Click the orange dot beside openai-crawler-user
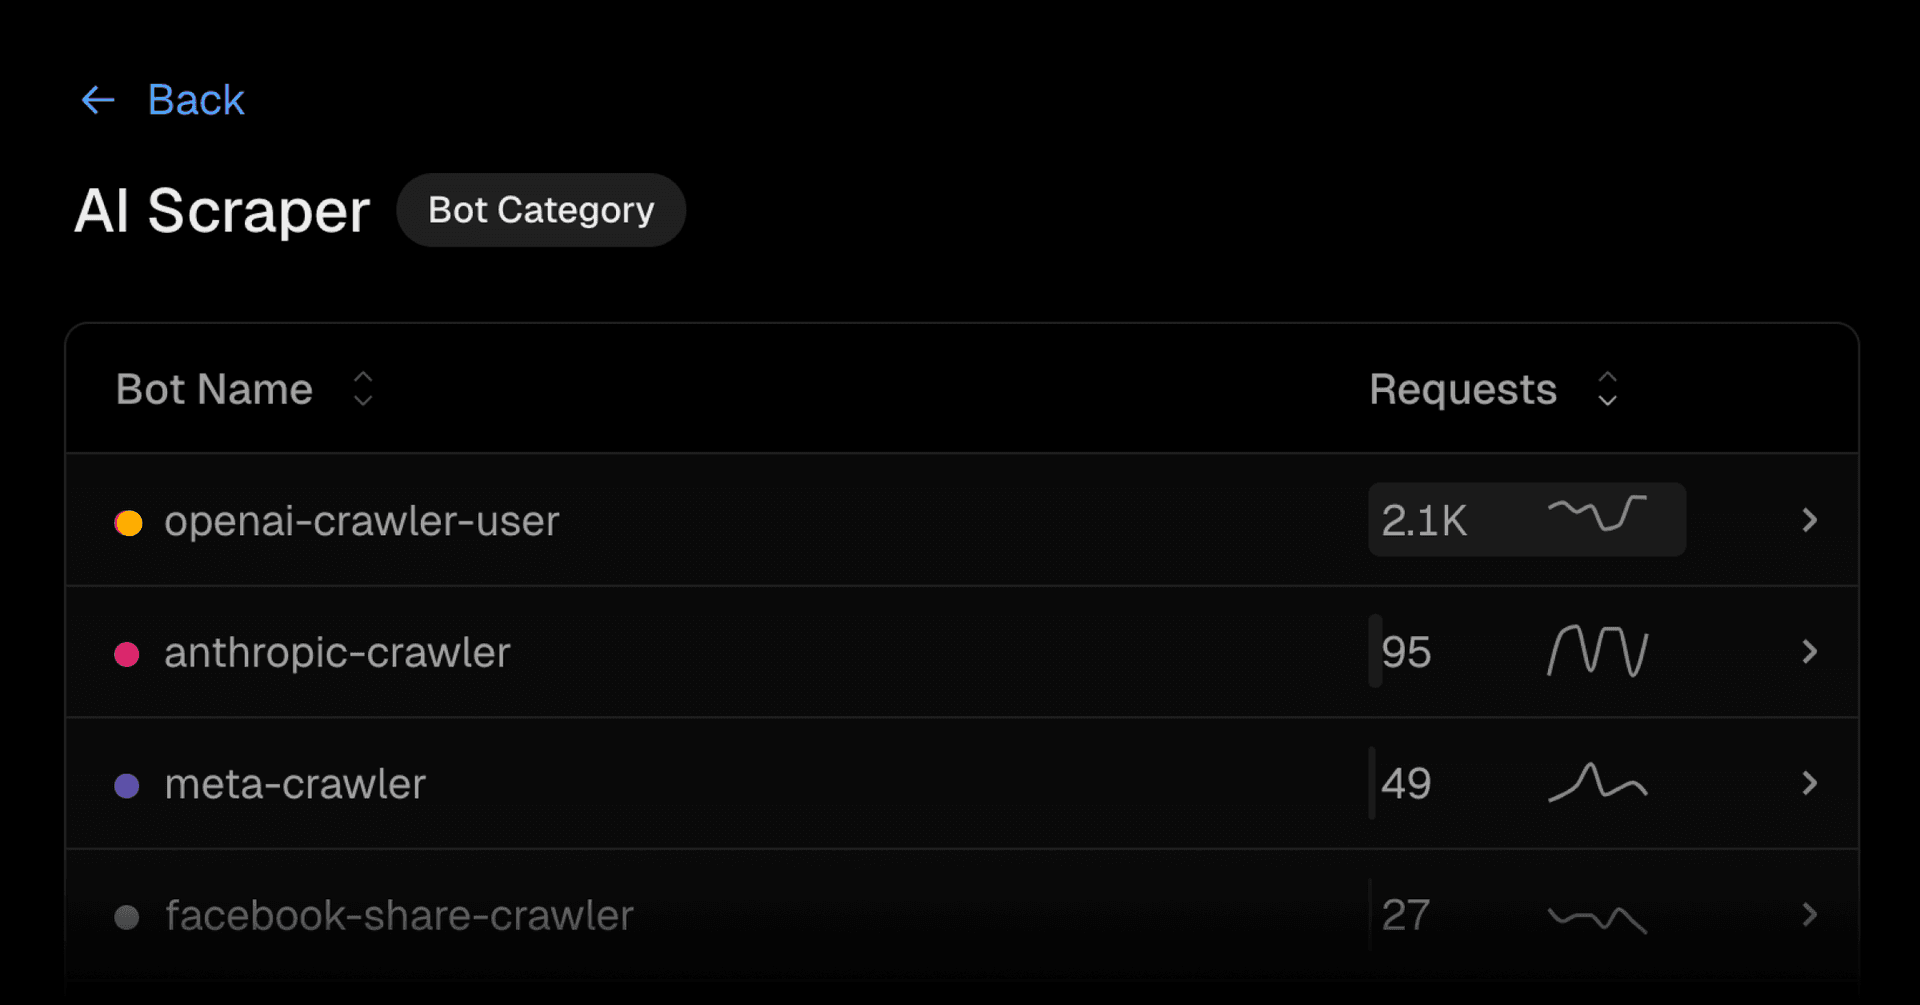Viewport: 1920px width, 1005px height. point(128,522)
